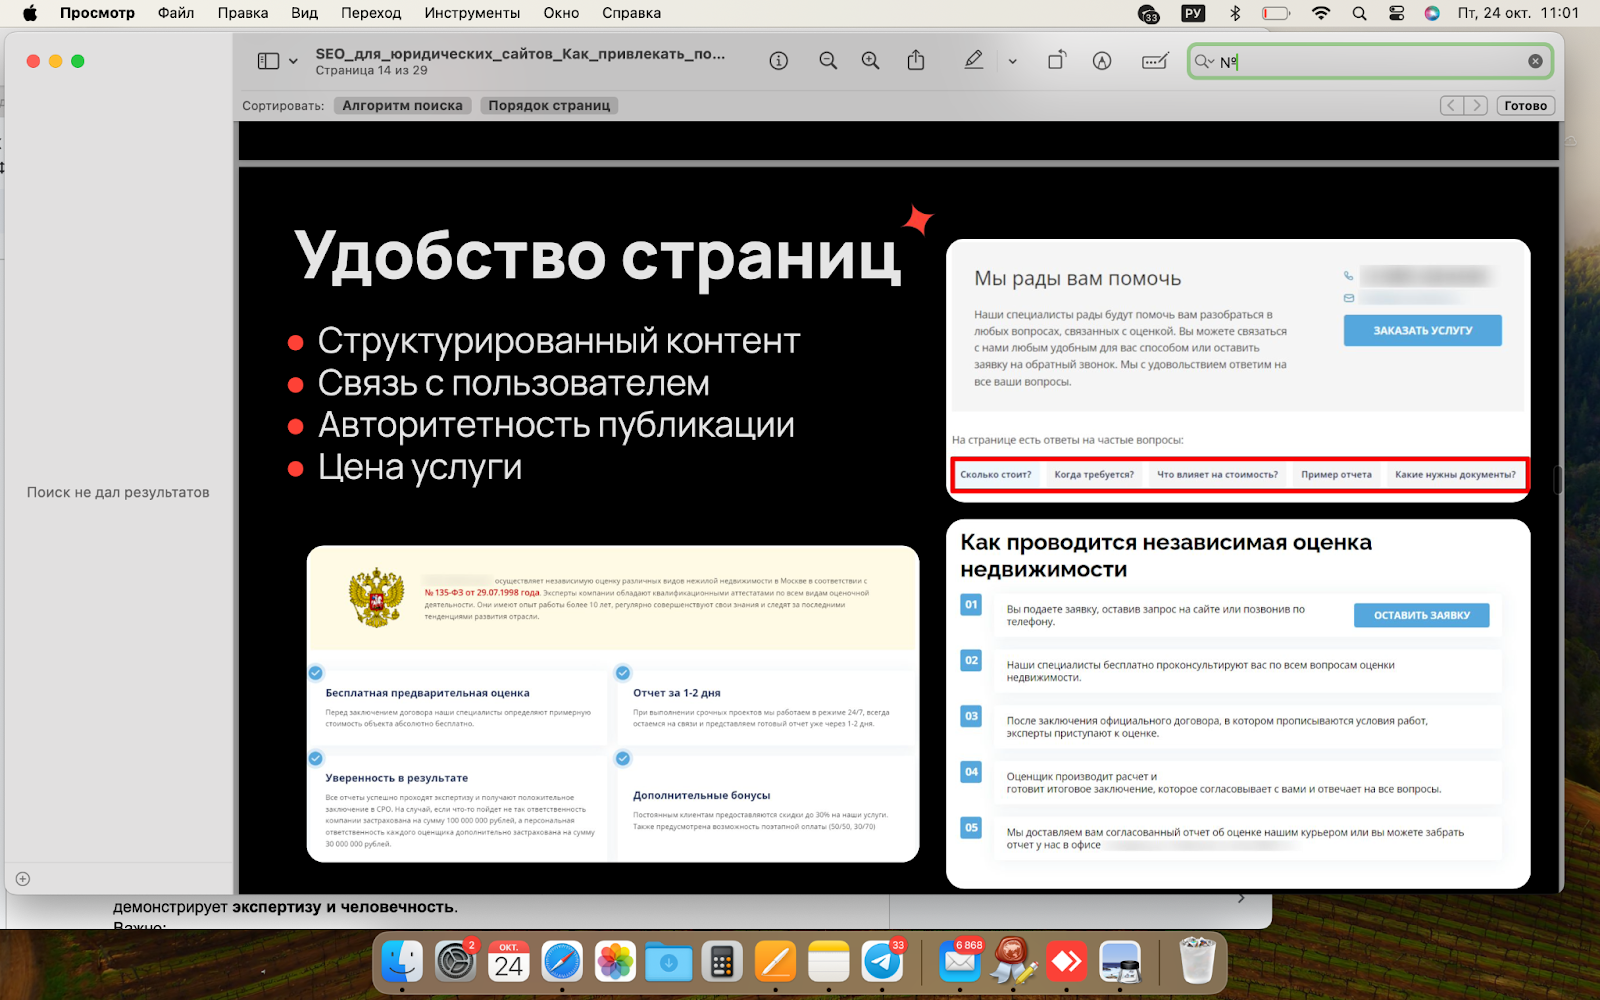
Task: Open Telegram from the Dock
Action: tap(883, 961)
